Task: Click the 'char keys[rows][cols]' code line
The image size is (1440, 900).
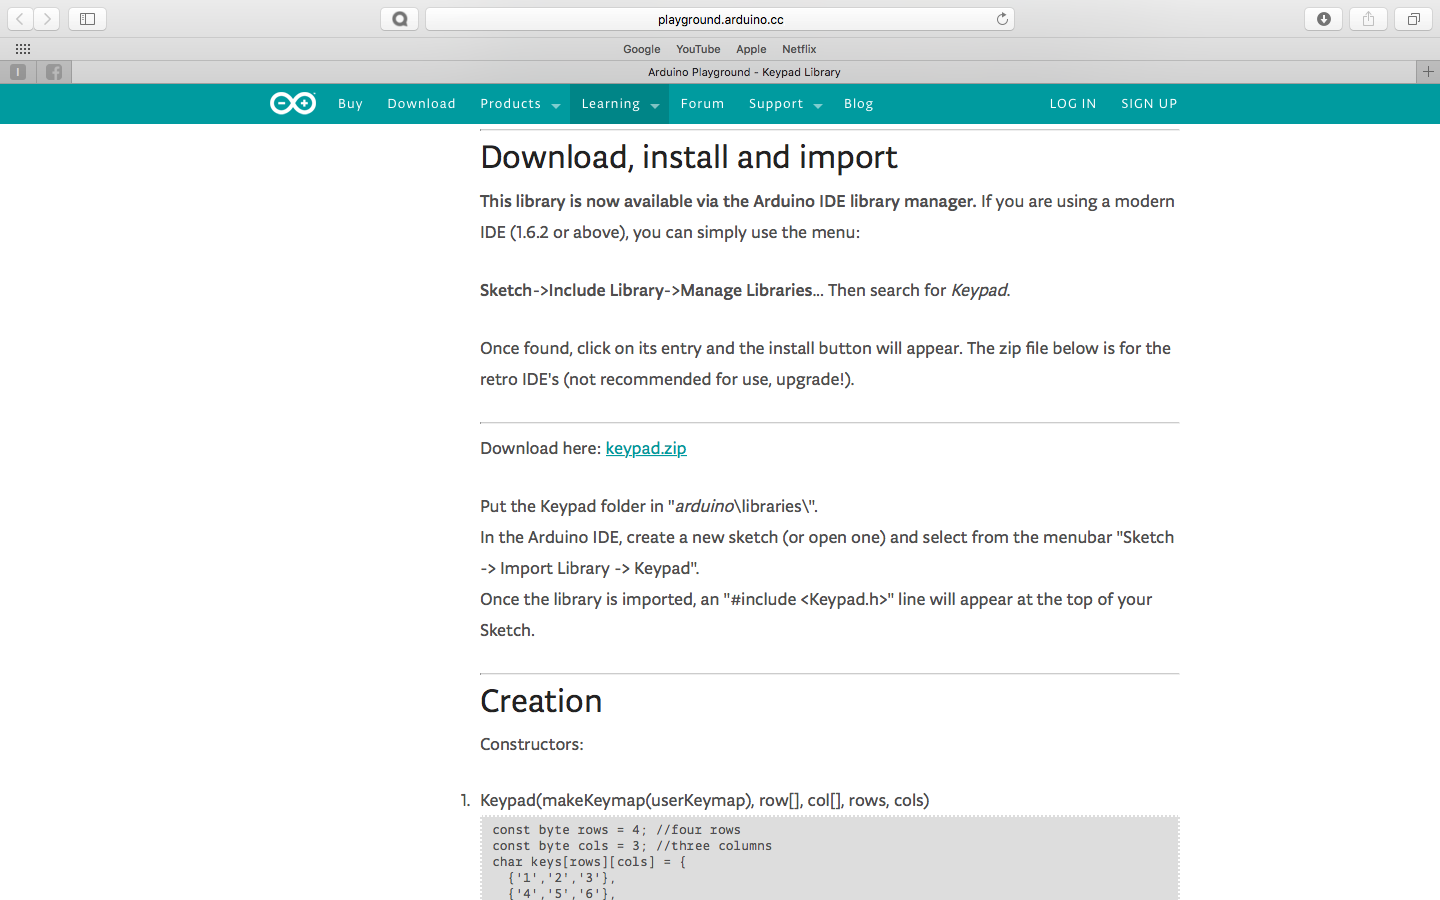Action: tap(589, 862)
